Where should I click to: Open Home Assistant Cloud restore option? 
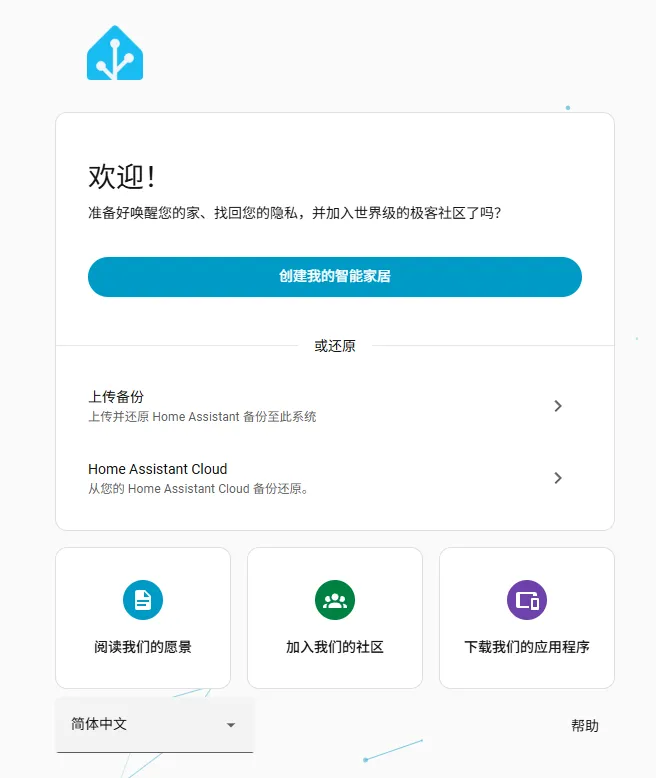click(334, 478)
